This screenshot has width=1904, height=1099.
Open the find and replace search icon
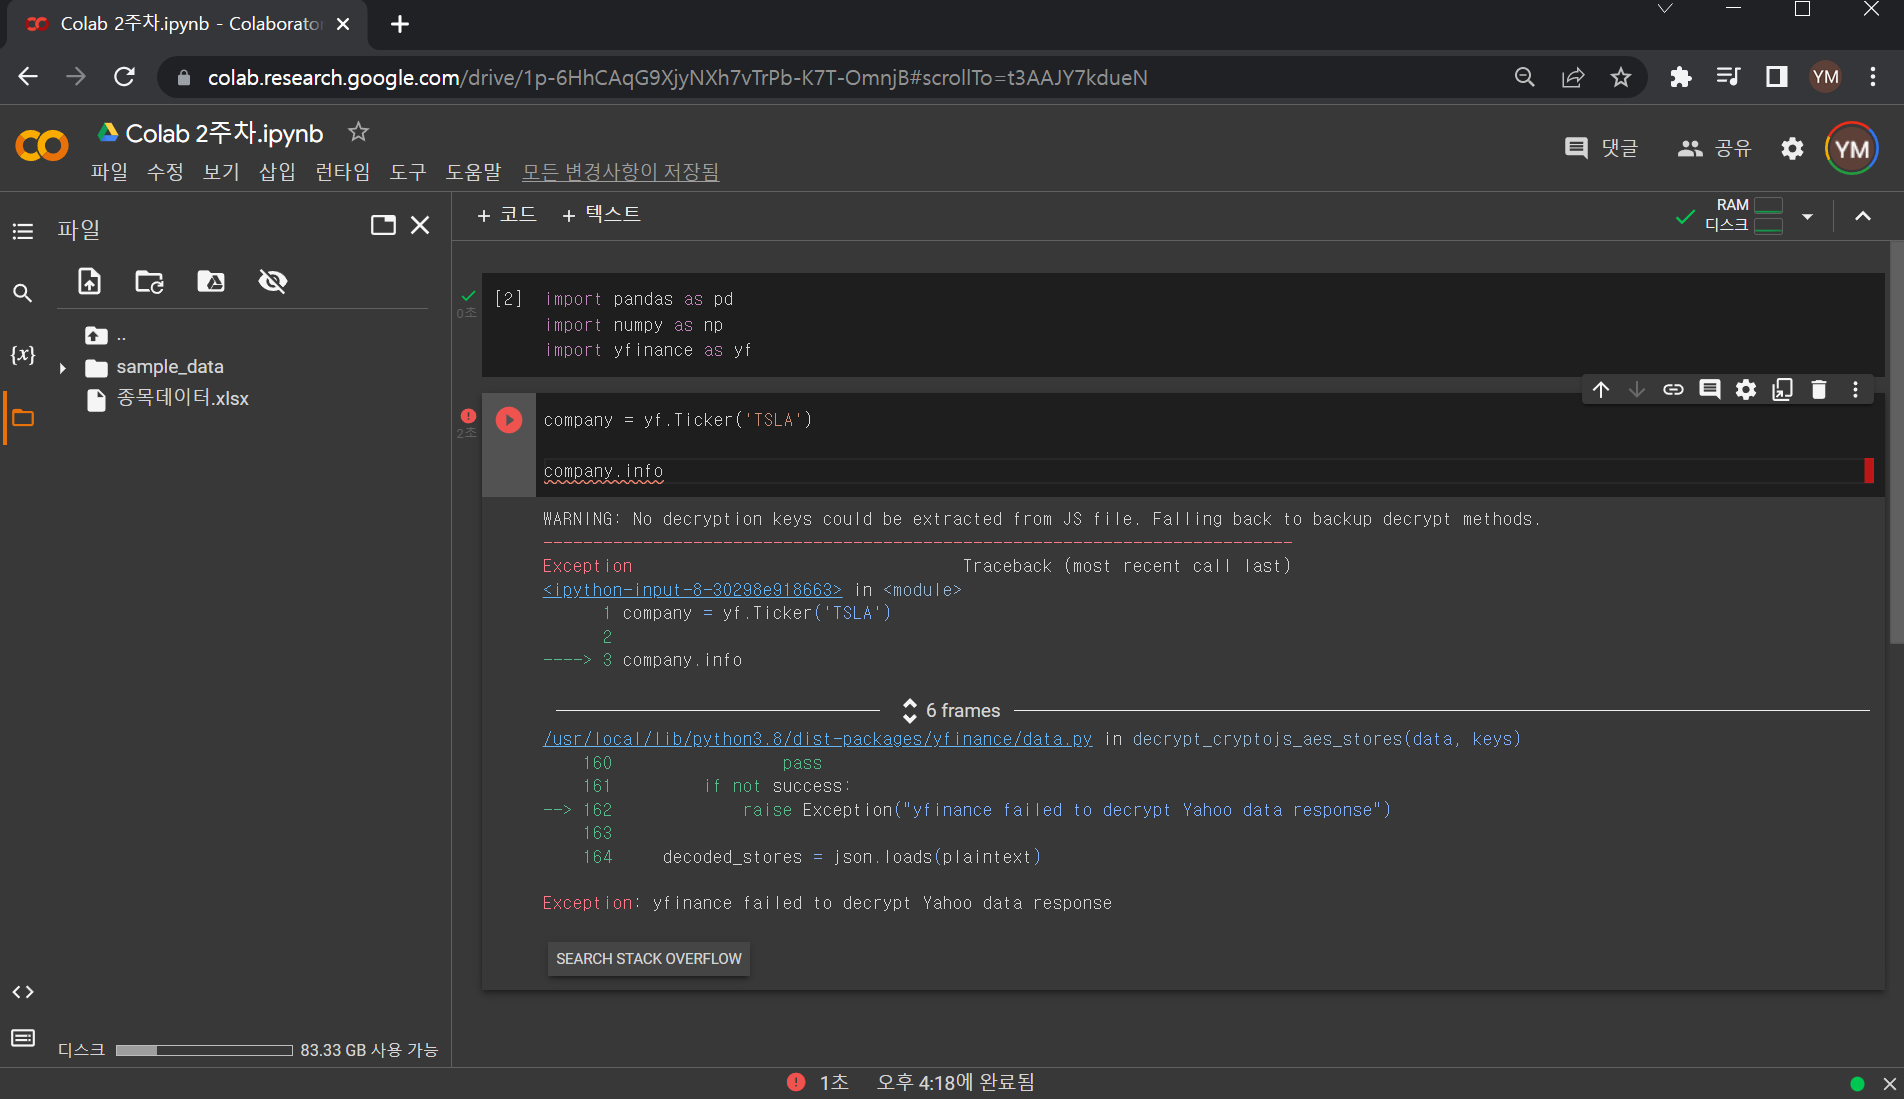click(22, 293)
